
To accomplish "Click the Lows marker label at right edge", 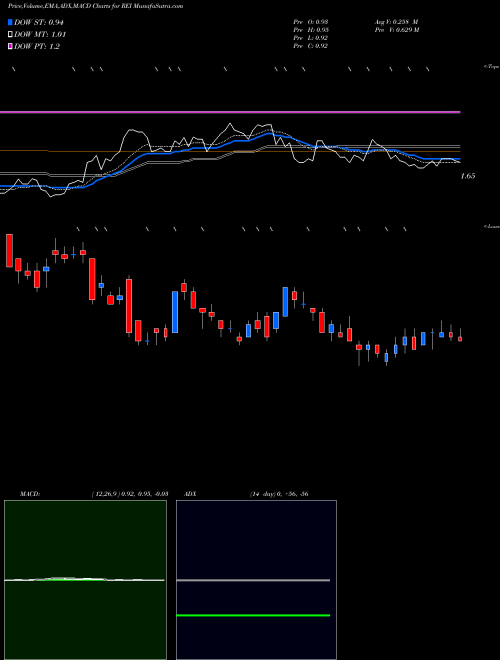I will pyautogui.click(x=492, y=226).
